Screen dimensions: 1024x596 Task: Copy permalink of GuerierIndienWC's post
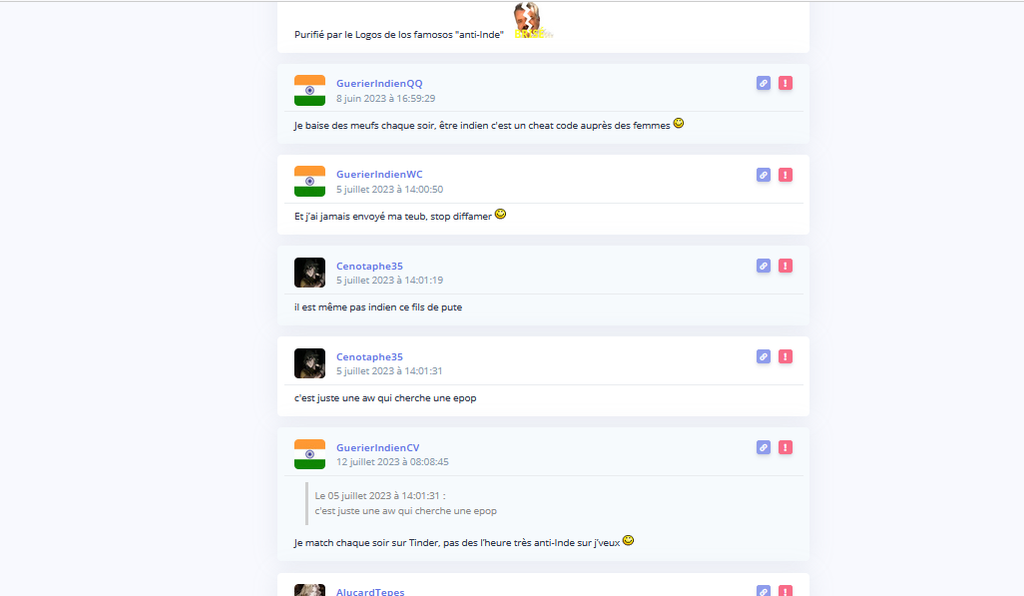coord(763,175)
